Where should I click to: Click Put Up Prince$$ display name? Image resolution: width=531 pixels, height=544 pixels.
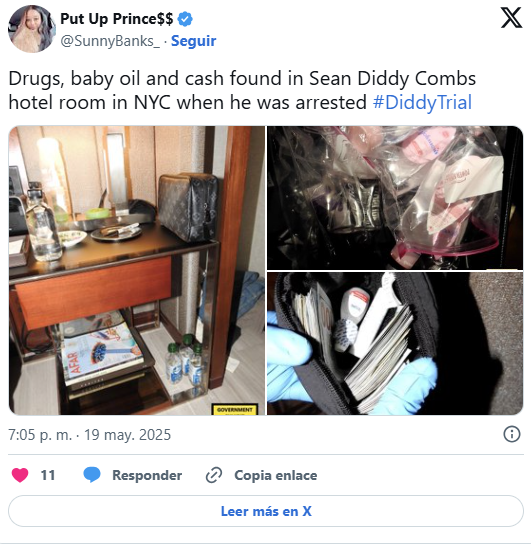[x=117, y=19]
